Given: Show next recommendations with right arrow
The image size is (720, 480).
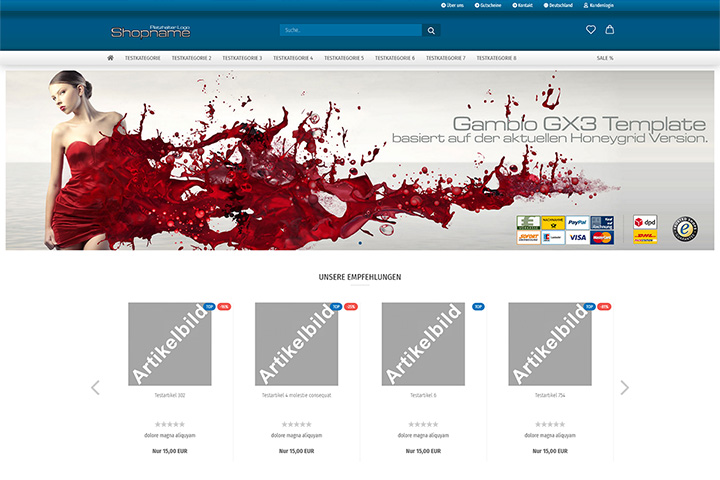Looking at the screenshot, I should (624, 388).
